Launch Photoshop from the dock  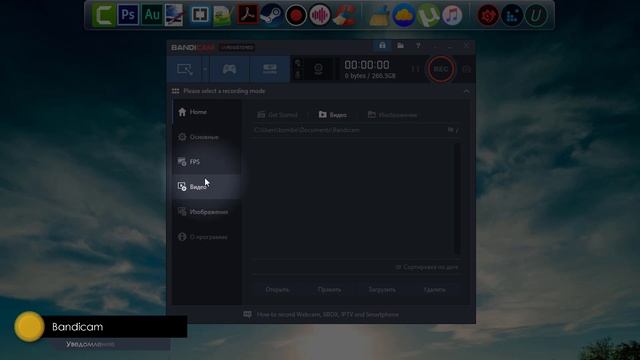tap(128, 15)
